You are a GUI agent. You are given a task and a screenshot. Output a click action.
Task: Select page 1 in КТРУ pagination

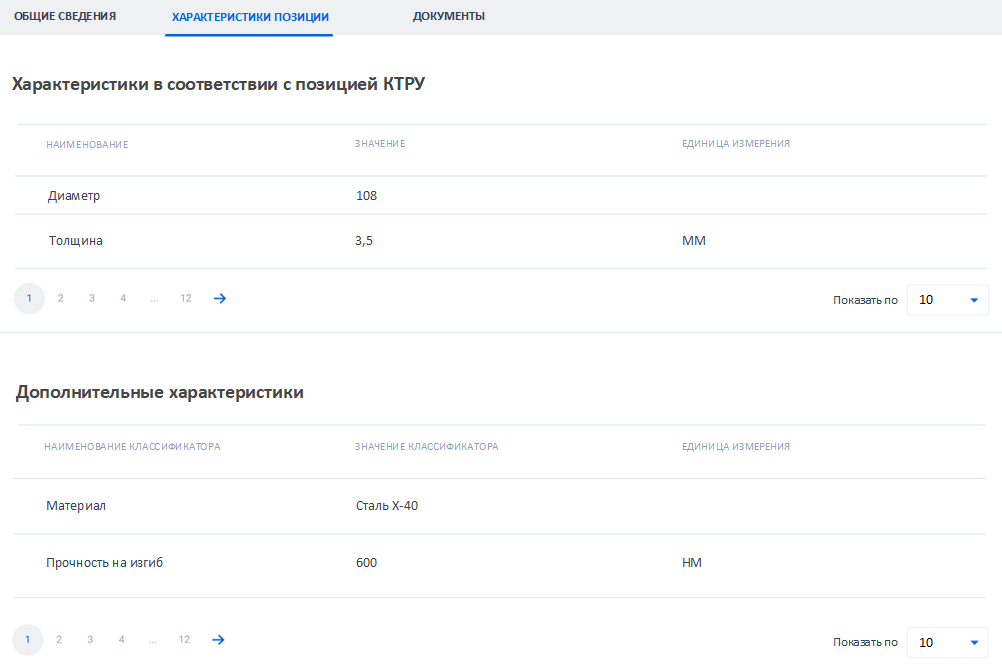tap(29, 299)
